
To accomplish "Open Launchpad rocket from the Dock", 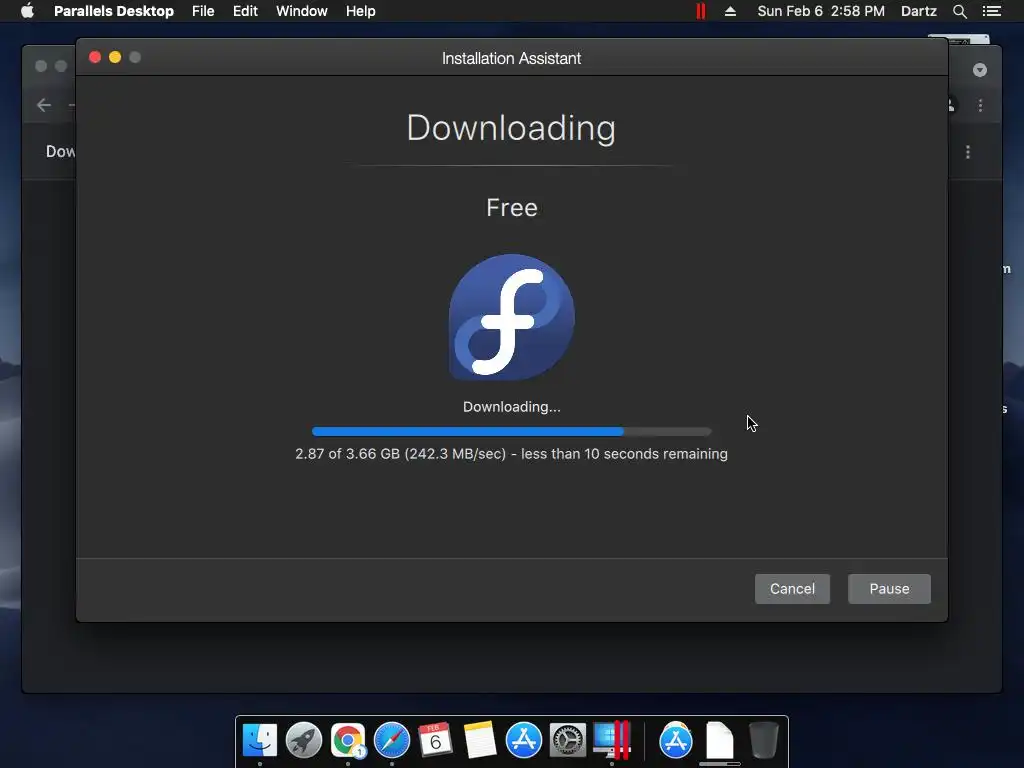I will 304,741.
